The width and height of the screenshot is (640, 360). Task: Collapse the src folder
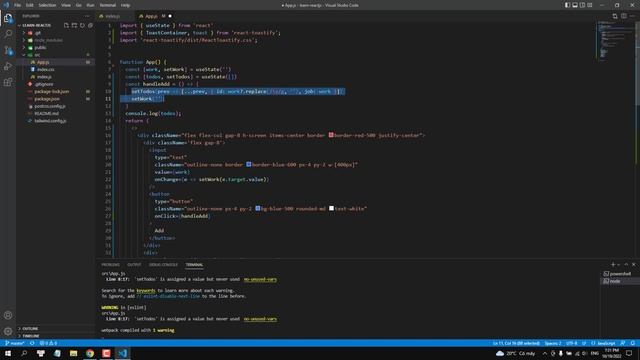(37, 55)
